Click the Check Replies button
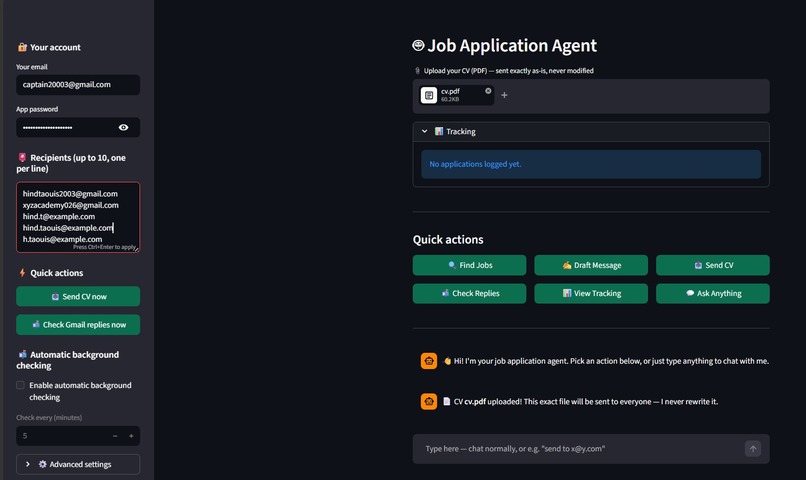806x480 pixels. pyautogui.click(x=469, y=293)
